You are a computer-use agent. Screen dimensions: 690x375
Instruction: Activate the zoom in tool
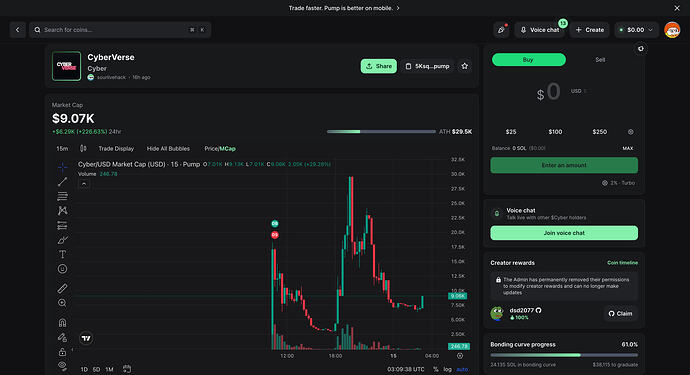coord(62,303)
